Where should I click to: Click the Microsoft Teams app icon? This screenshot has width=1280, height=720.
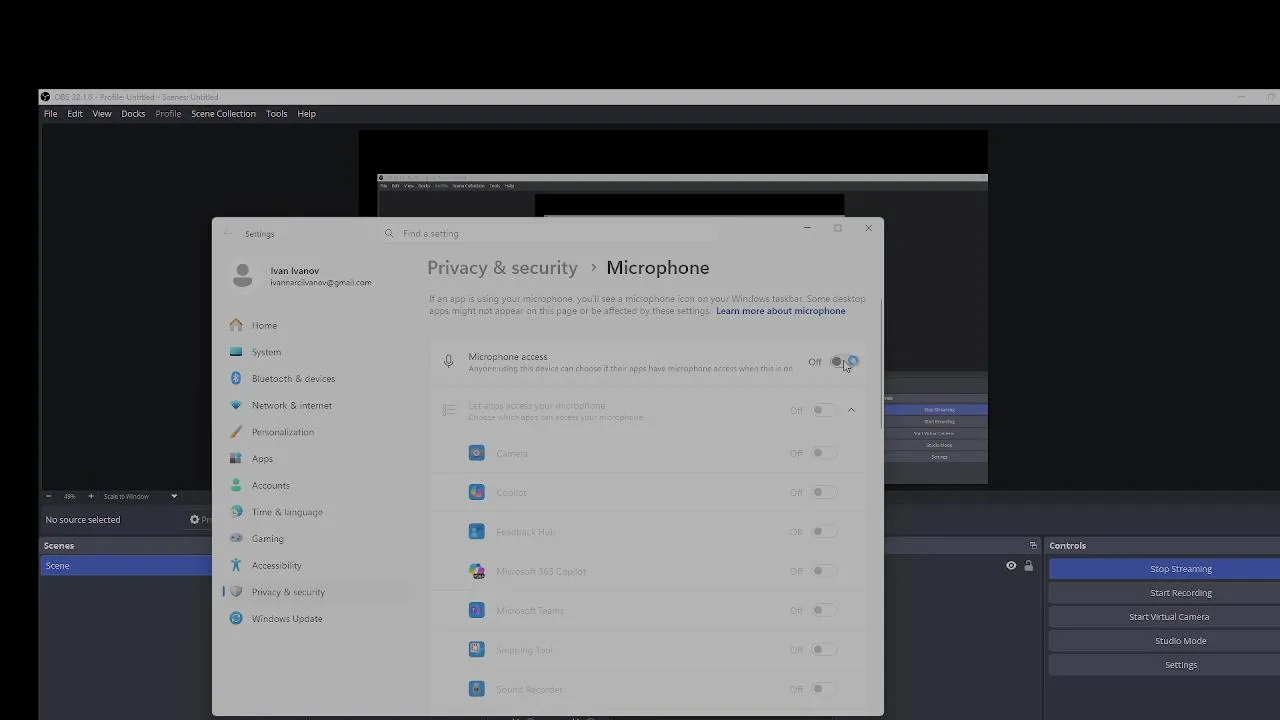[477, 610]
